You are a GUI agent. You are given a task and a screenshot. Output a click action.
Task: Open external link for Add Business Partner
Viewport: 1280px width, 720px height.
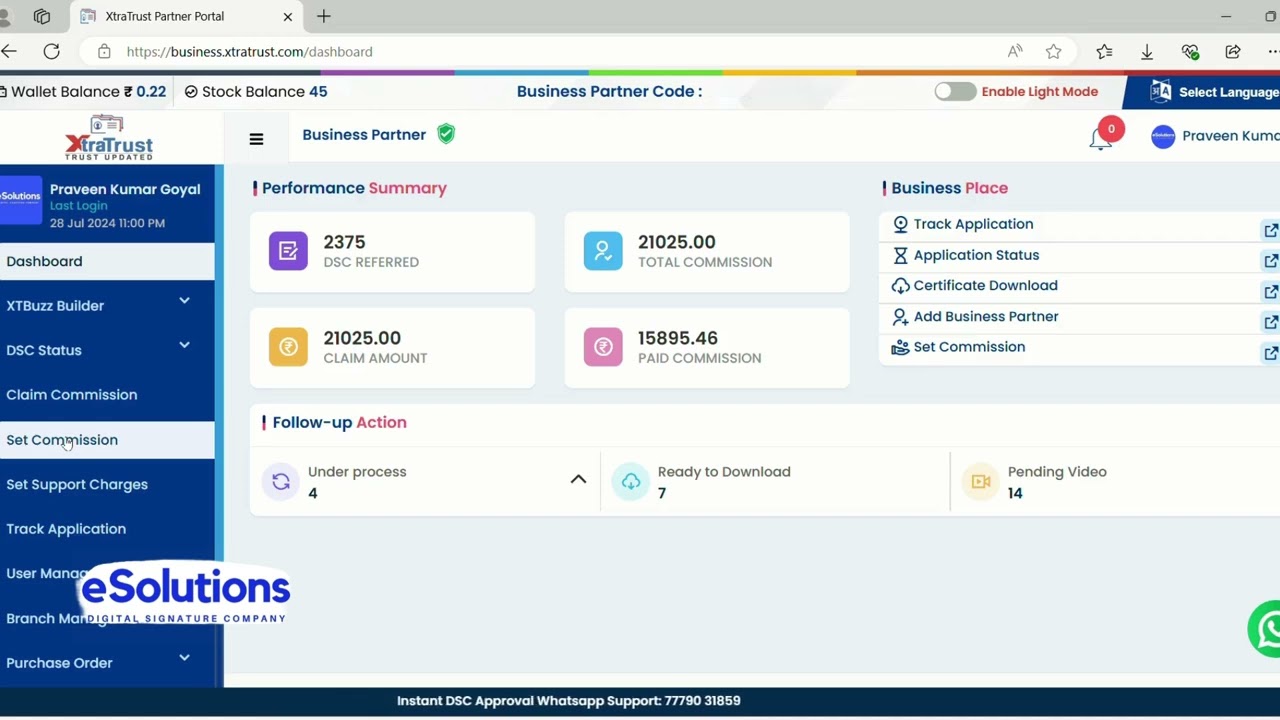coord(1271,322)
